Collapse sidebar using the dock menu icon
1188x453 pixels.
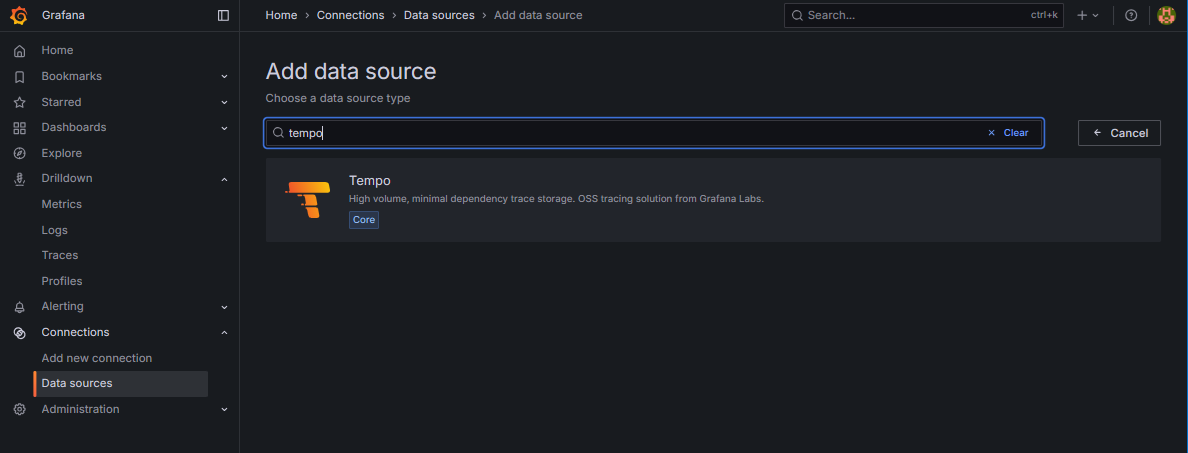(x=223, y=15)
